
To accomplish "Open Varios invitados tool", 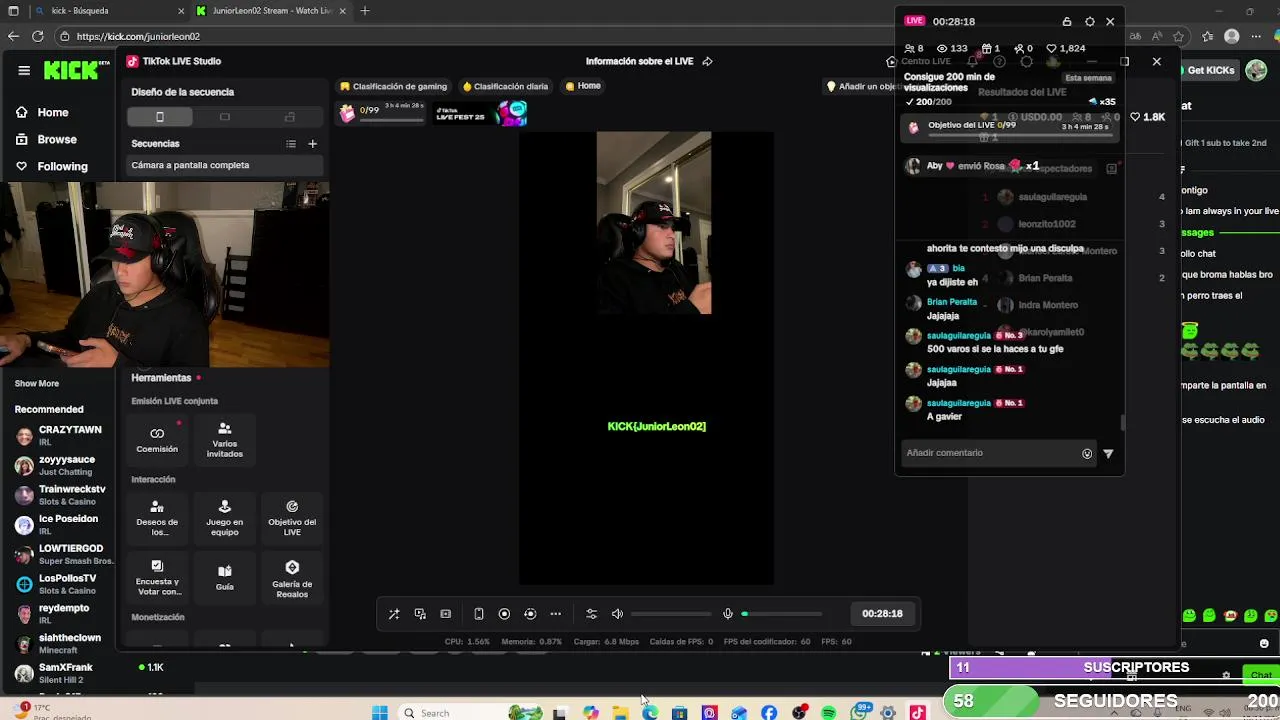I will (x=224, y=440).
